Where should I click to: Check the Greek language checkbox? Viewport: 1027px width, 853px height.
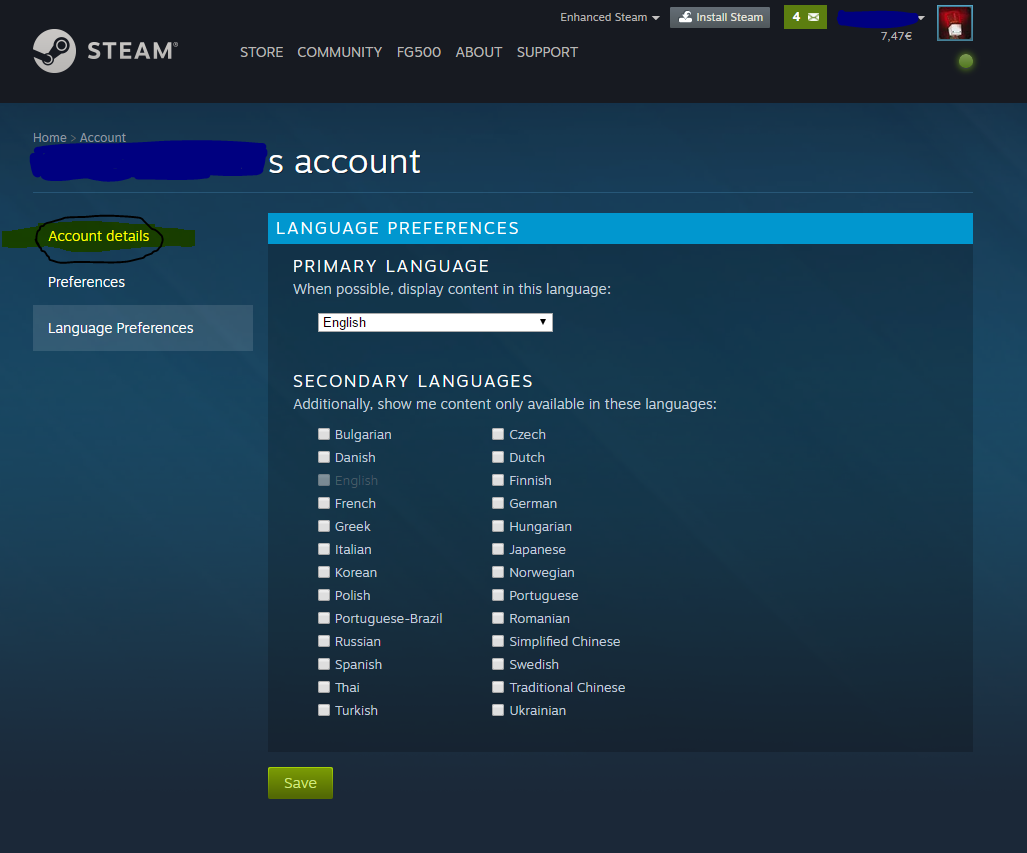324,525
